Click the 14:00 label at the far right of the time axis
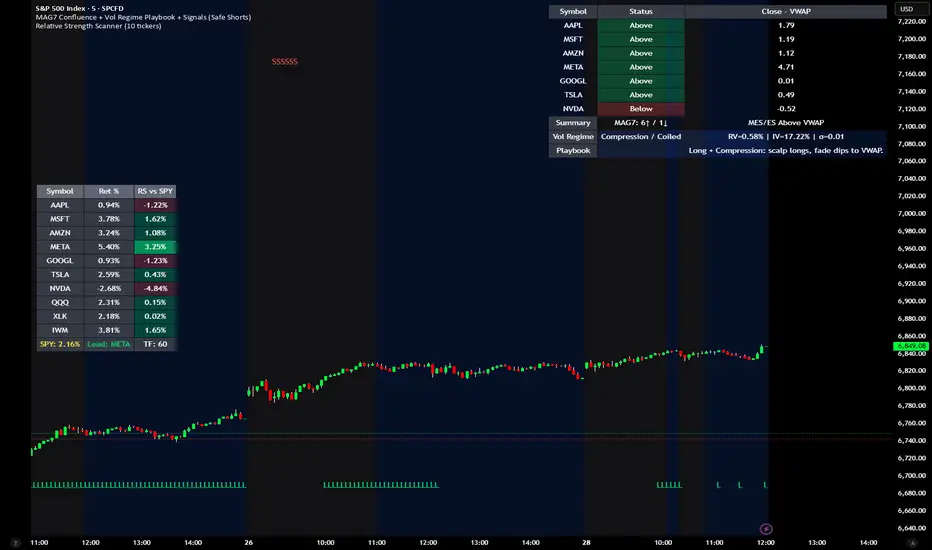Screen dimensions: 932x550 pyautogui.click(x=868, y=542)
